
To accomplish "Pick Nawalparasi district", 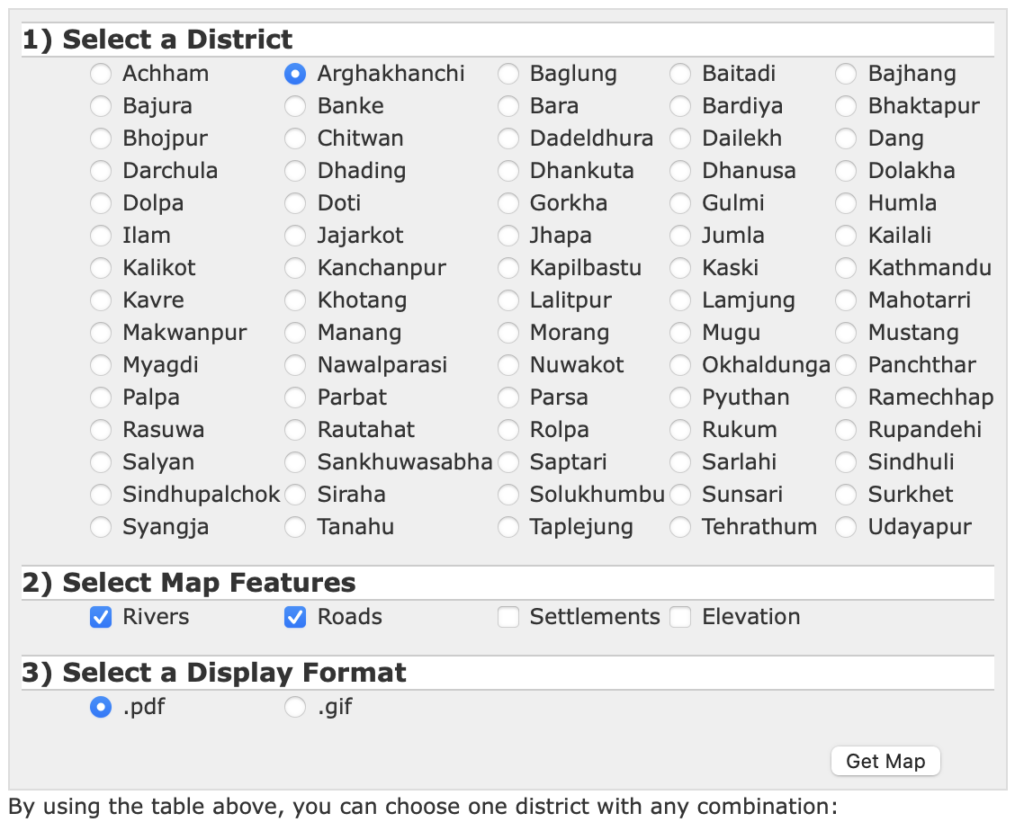I will (x=295, y=365).
